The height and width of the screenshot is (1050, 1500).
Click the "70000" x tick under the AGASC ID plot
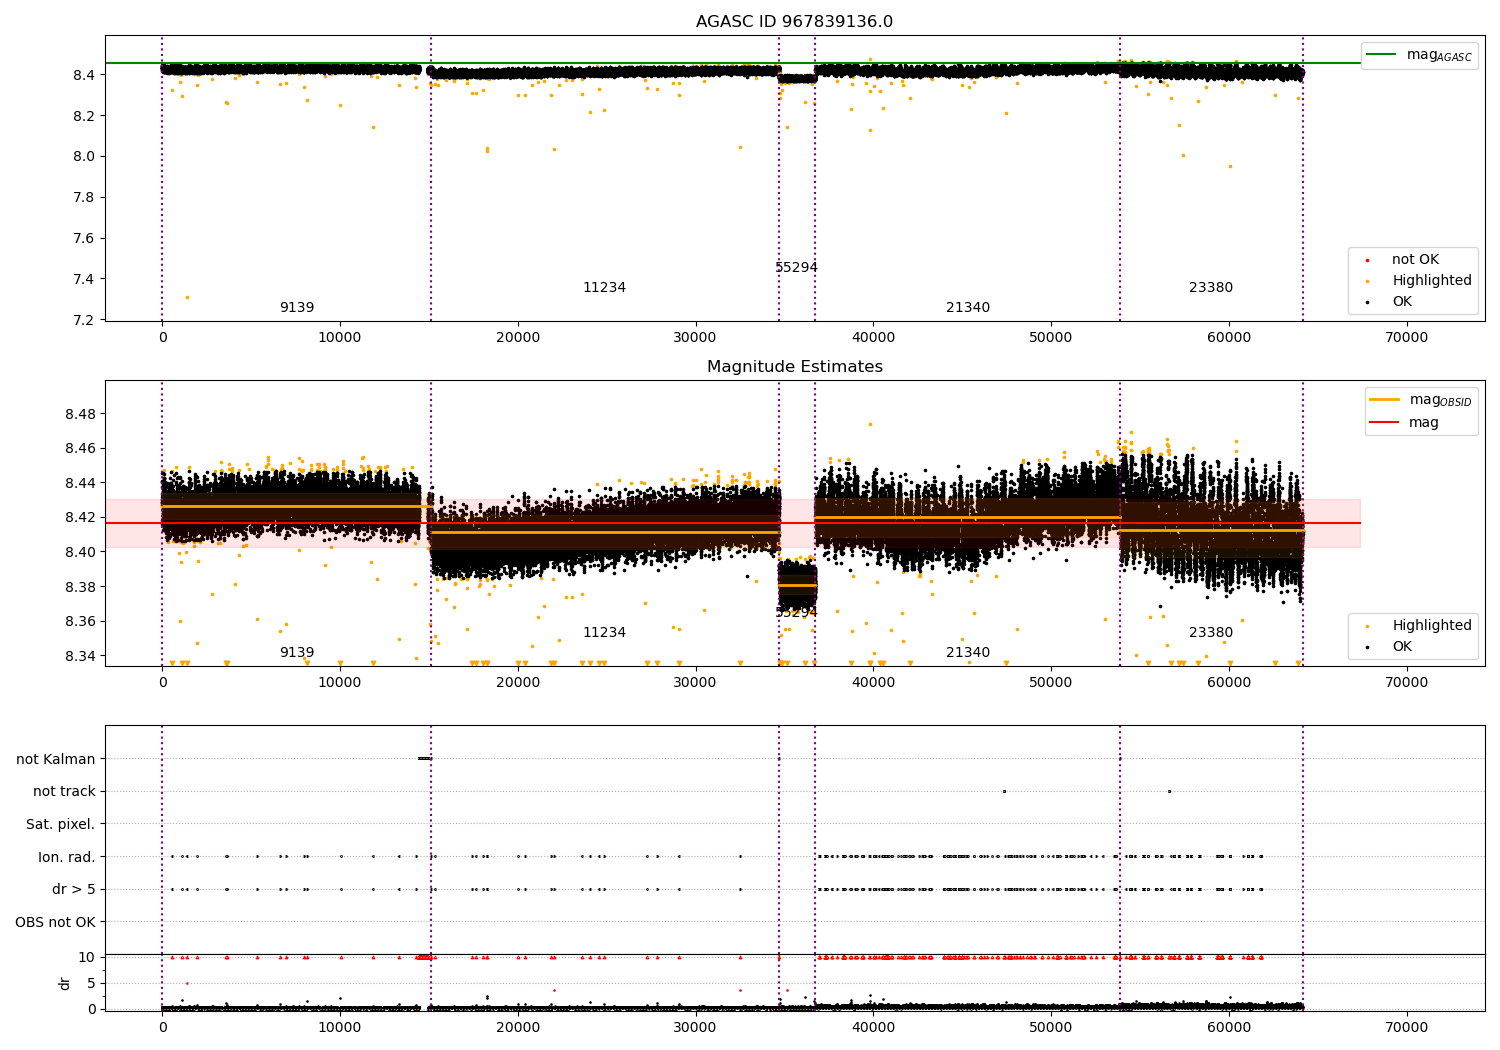pyautogui.click(x=1406, y=338)
